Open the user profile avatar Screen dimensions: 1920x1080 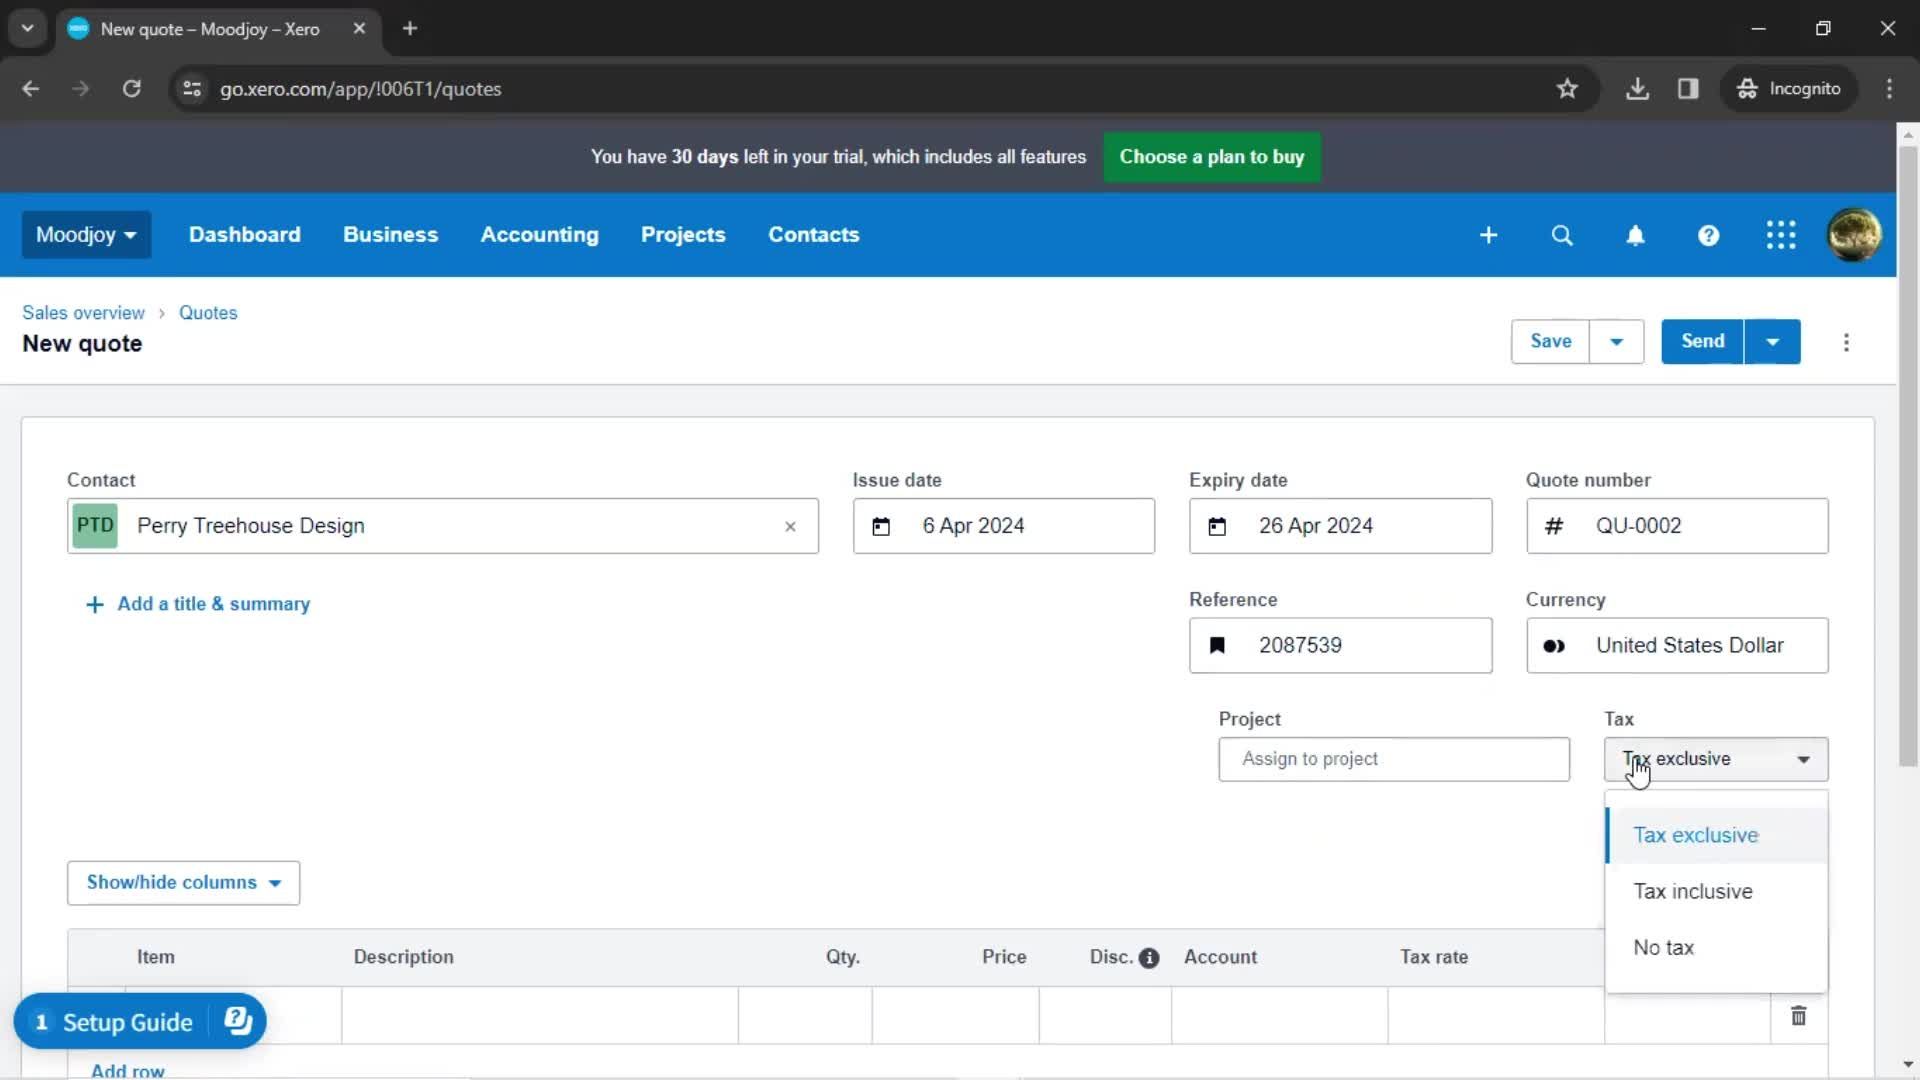click(x=1854, y=235)
